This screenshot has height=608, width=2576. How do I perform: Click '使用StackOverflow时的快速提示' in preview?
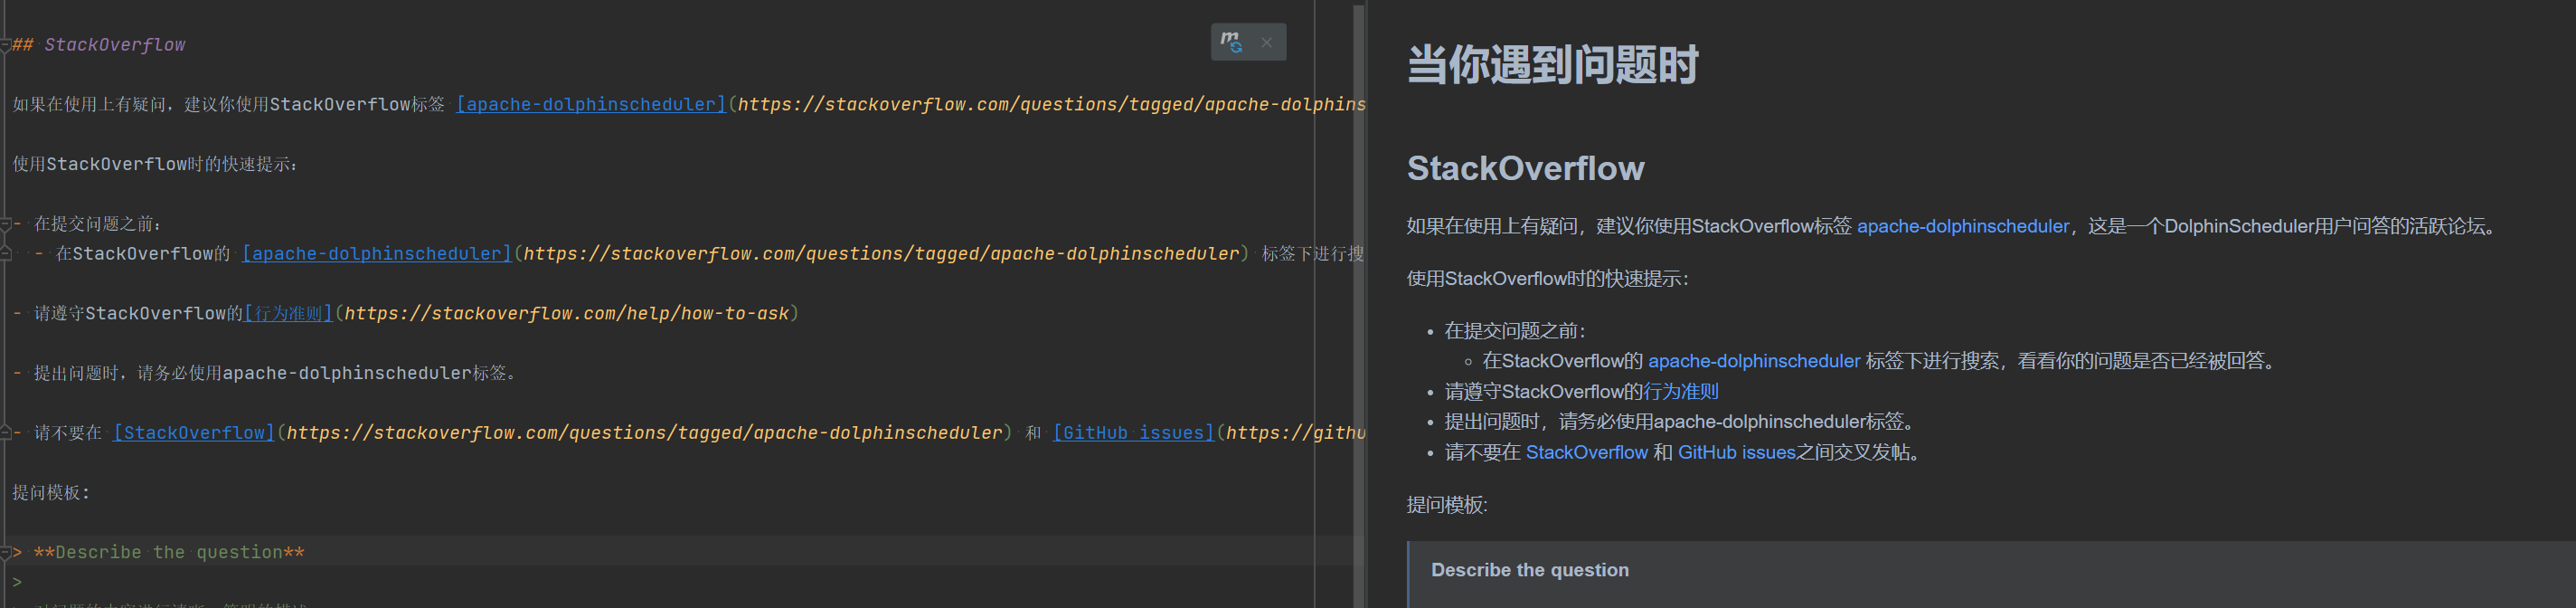pyautogui.click(x=1547, y=279)
